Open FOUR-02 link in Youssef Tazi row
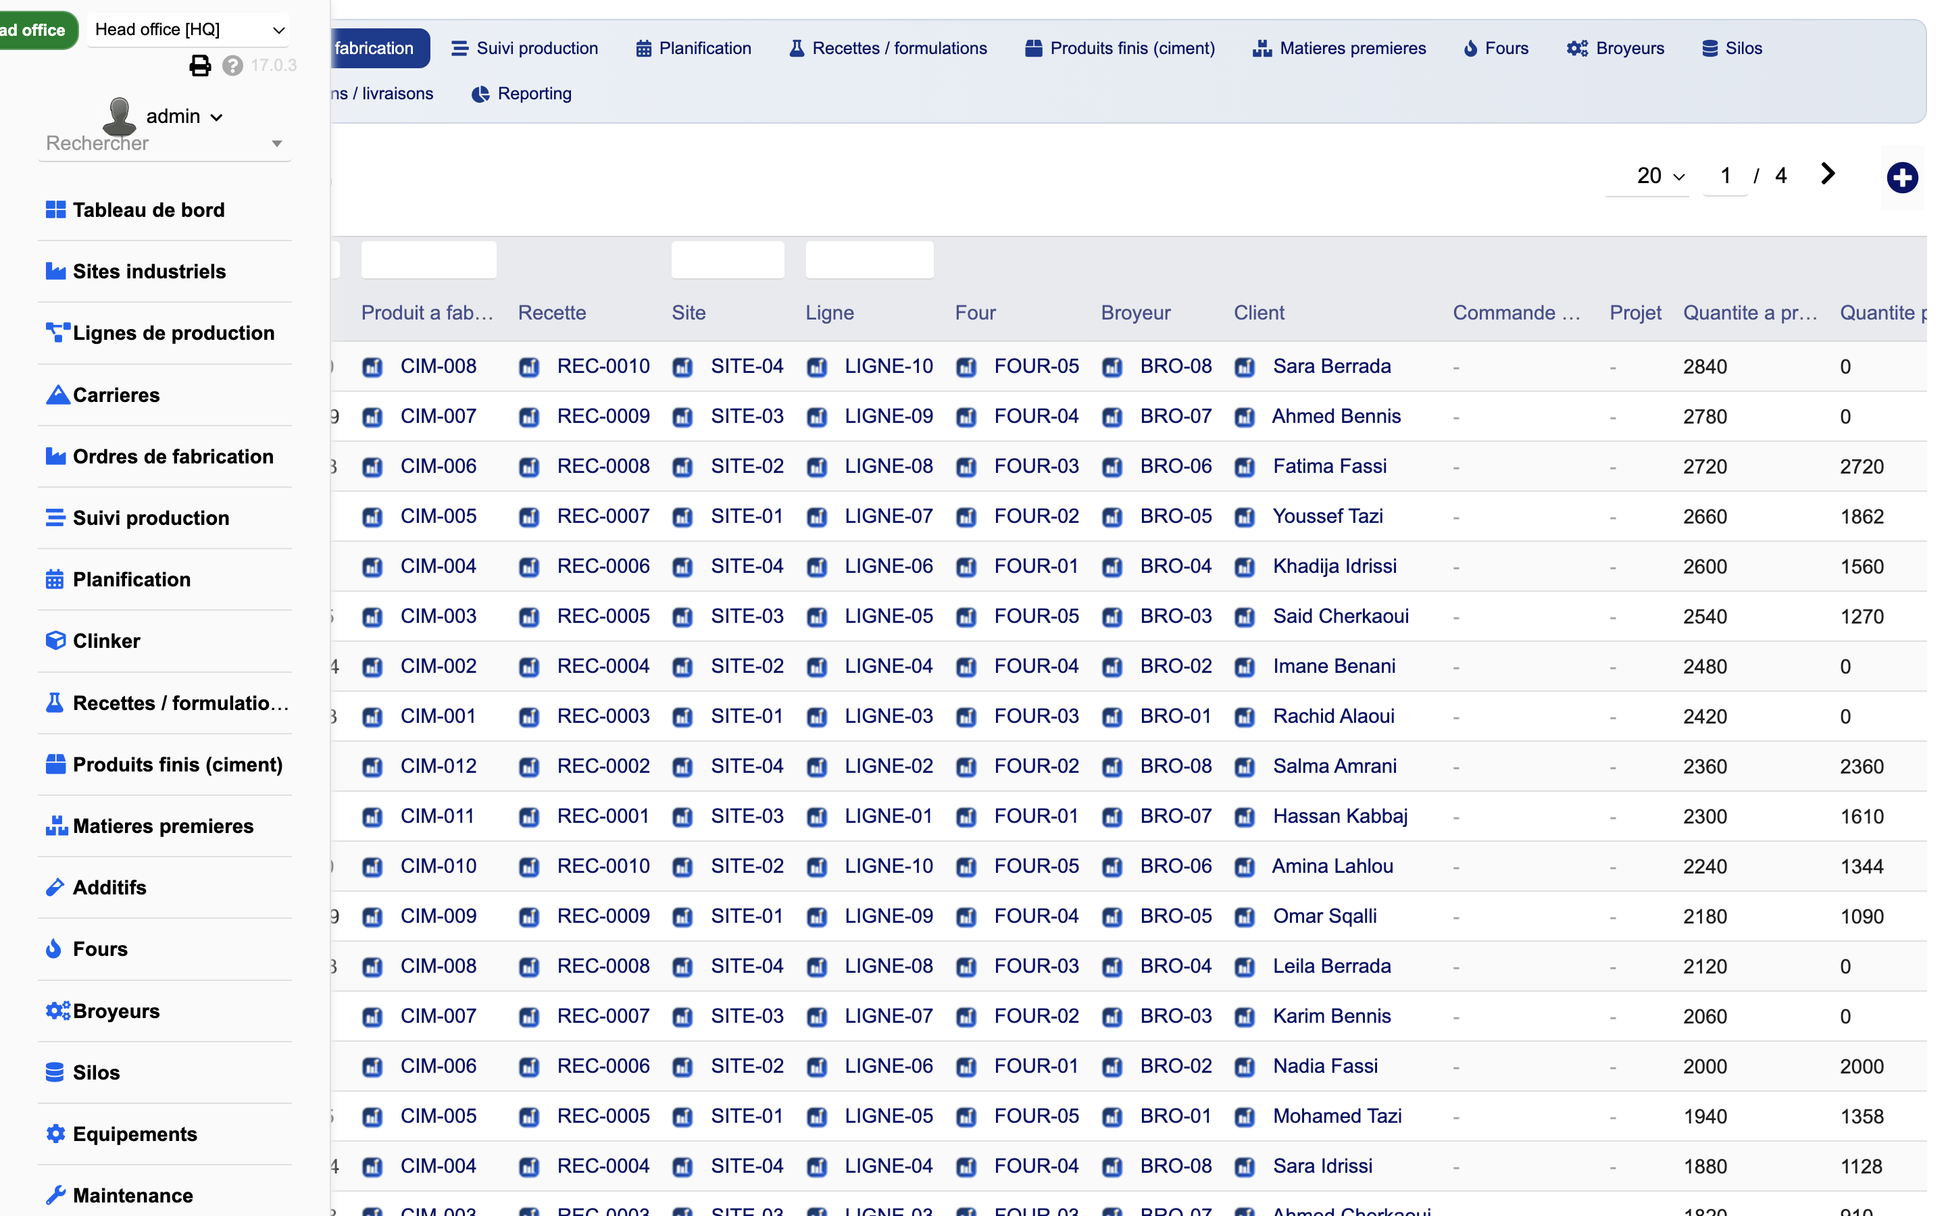The height and width of the screenshot is (1216, 1946). (1036, 516)
